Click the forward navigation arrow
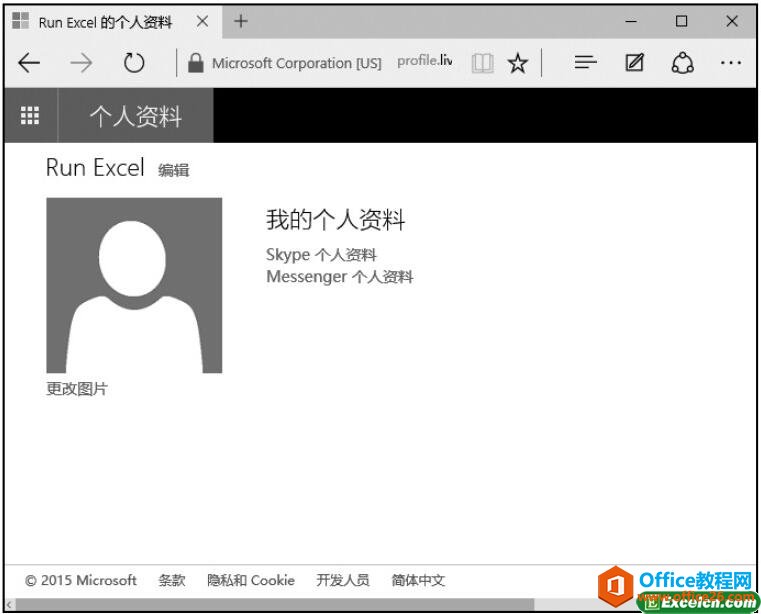761x614 pixels. 81,63
